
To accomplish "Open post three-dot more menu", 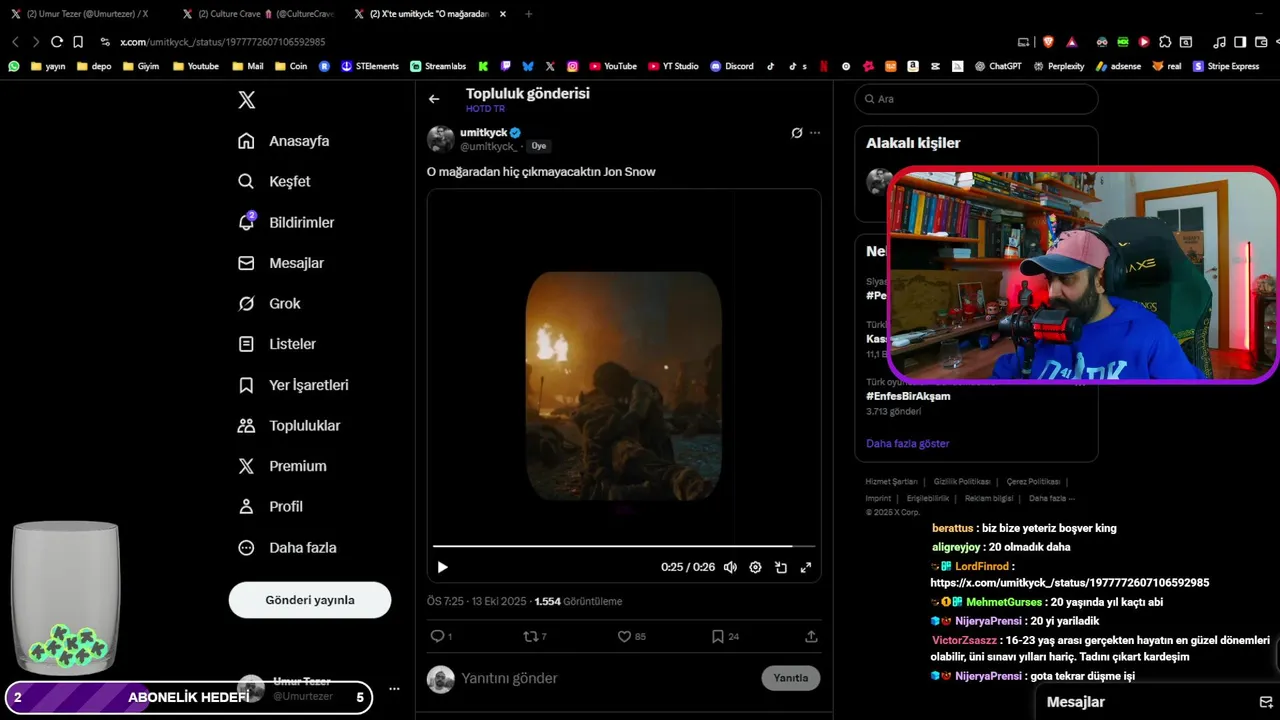I will click(815, 133).
